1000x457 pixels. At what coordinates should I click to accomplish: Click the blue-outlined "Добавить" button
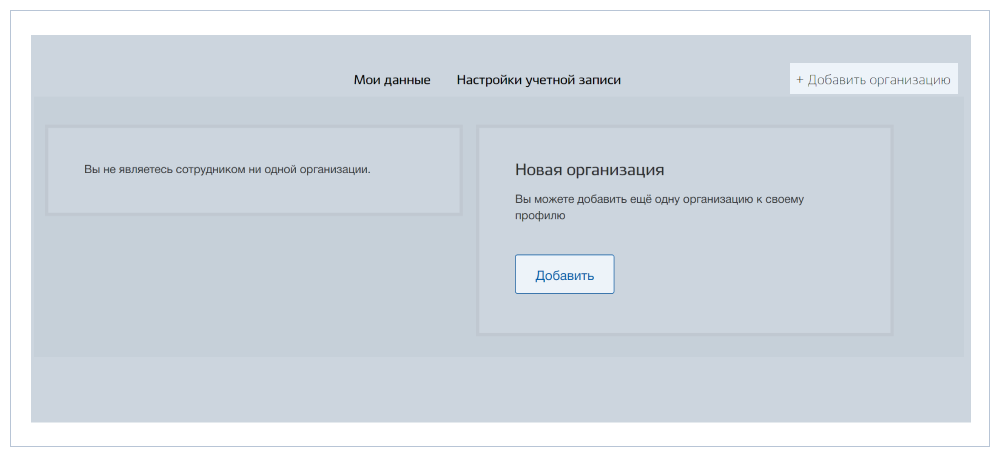(564, 275)
